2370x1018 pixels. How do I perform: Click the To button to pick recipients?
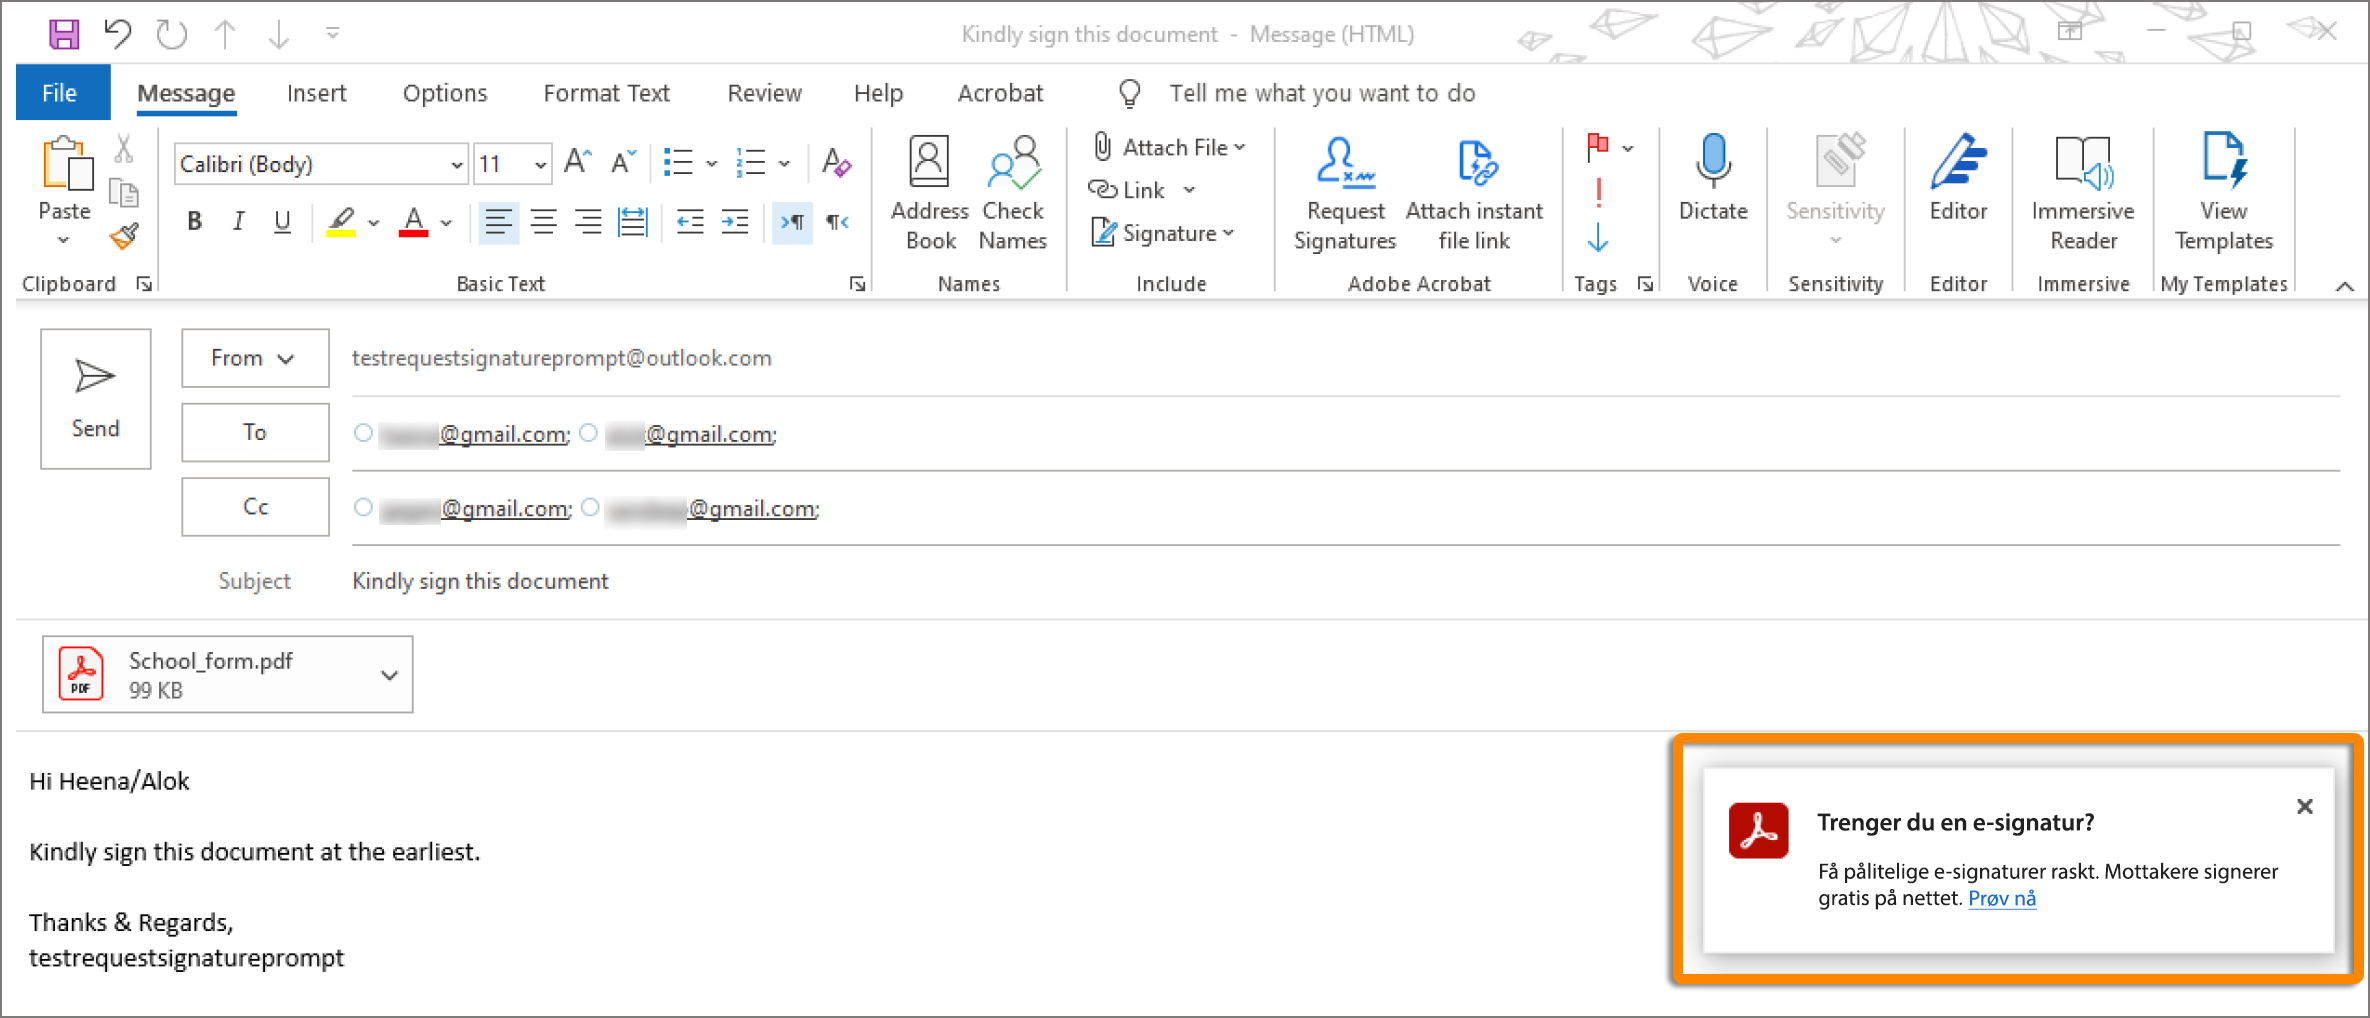click(255, 432)
